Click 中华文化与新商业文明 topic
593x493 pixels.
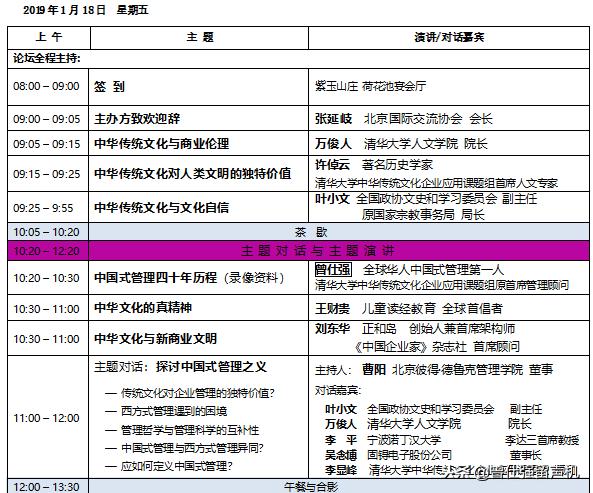155,338
